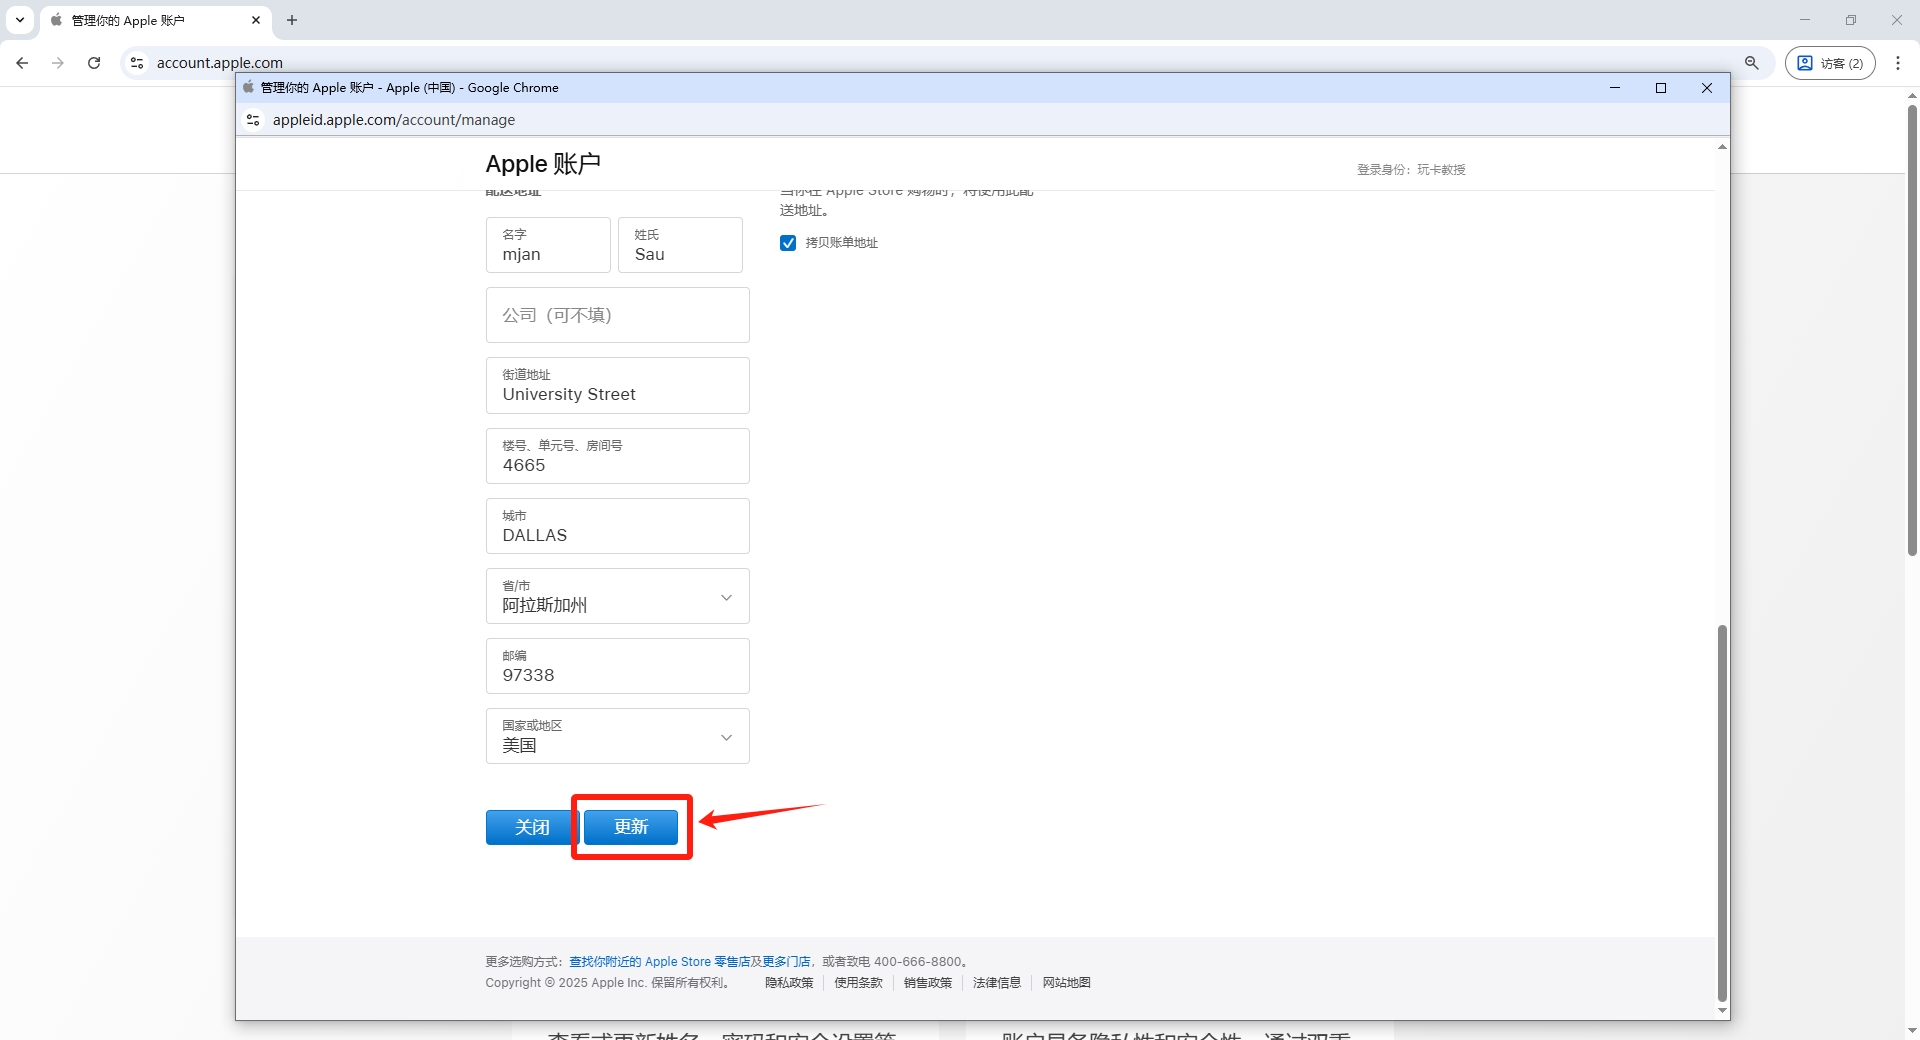
Task: Open the 销售政策 footer link
Action: (x=928, y=983)
